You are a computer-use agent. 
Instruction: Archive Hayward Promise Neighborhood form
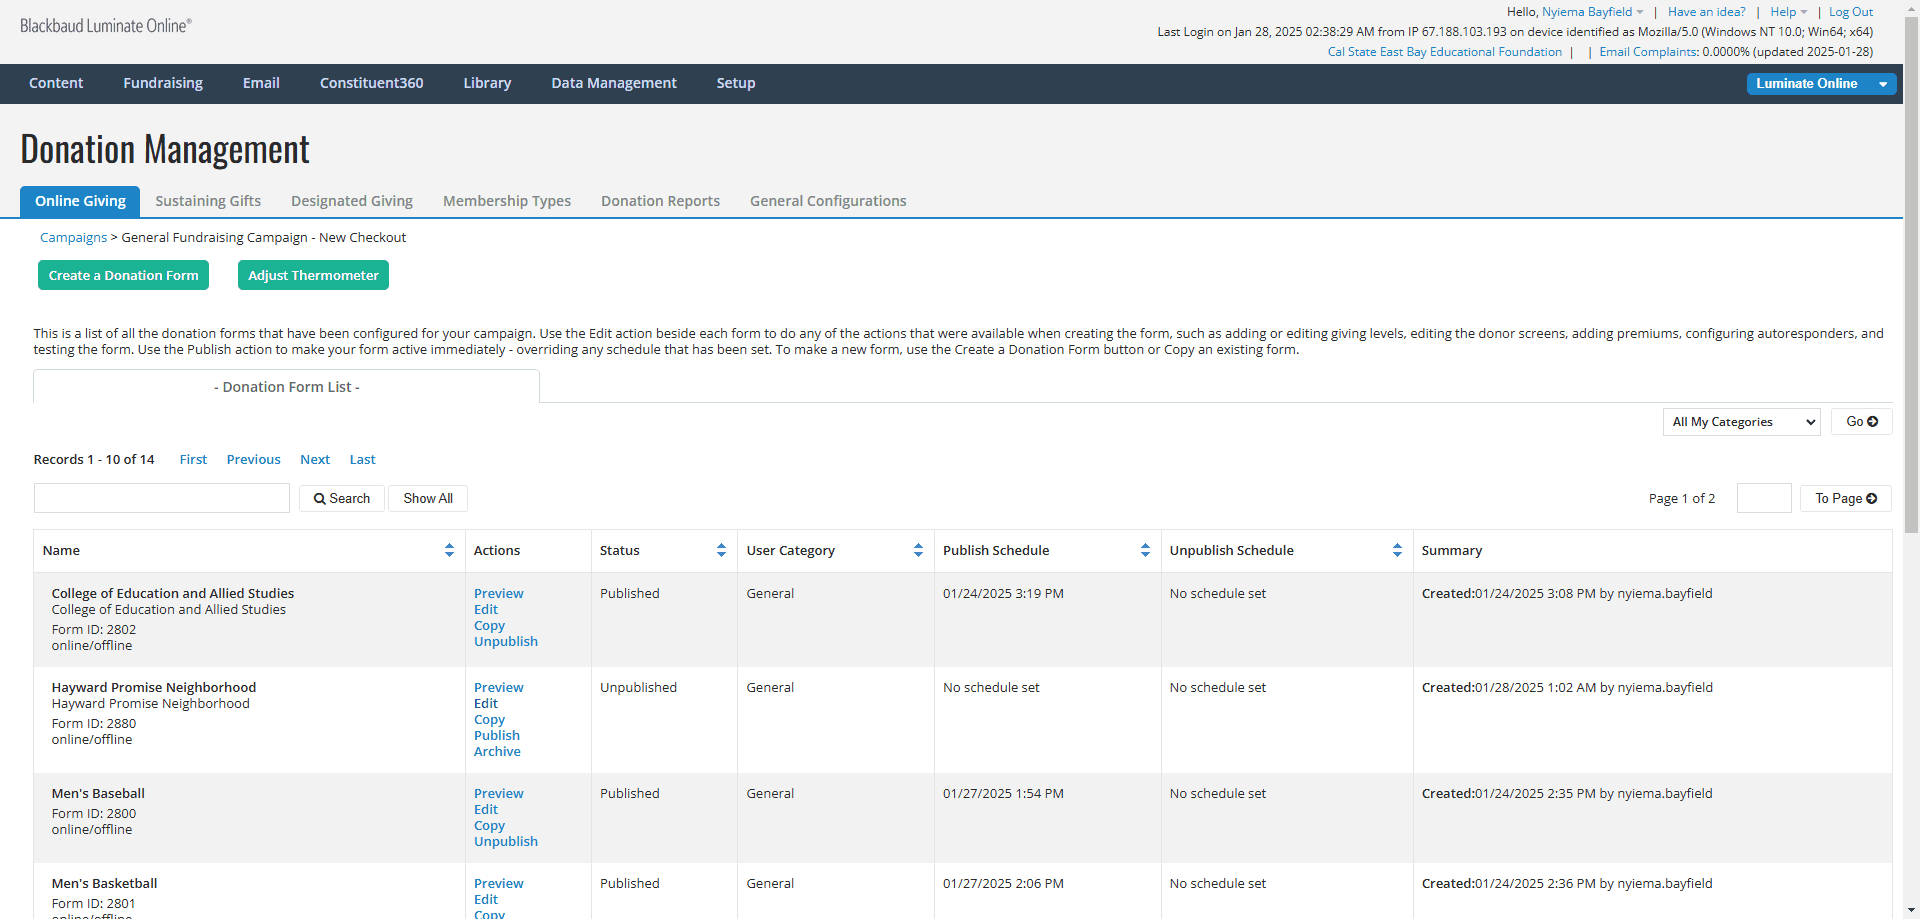click(x=497, y=751)
